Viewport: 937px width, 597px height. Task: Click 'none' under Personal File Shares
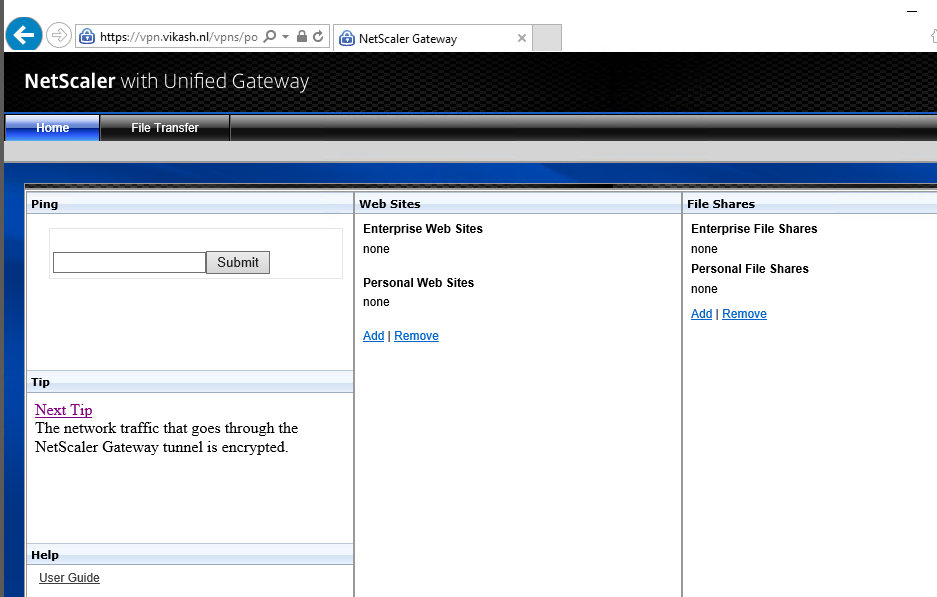point(704,289)
